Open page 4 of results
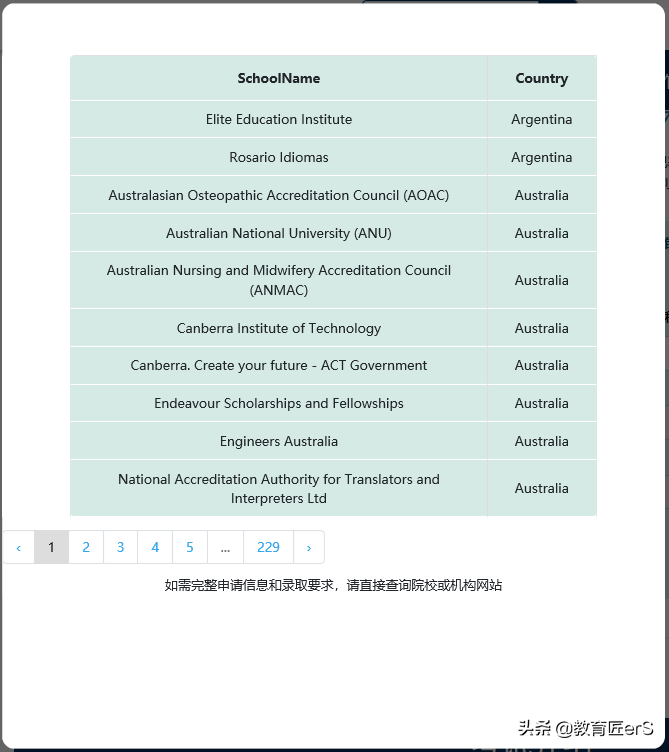 point(155,547)
